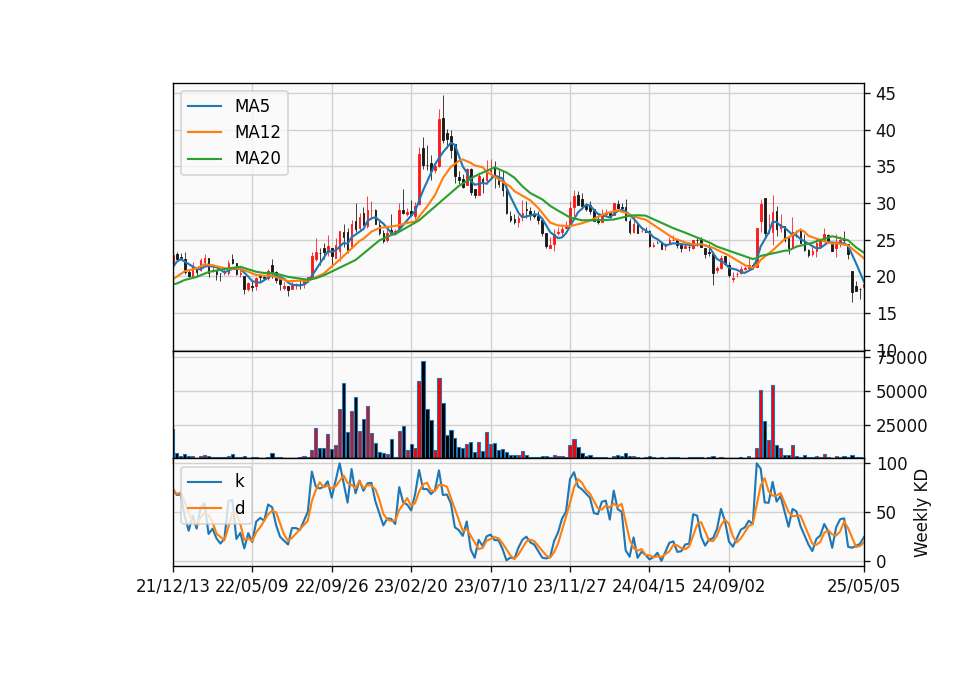The width and height of the screenshot is (960, 690).
Task: Click the MA12 legend label
Action: 257,132
